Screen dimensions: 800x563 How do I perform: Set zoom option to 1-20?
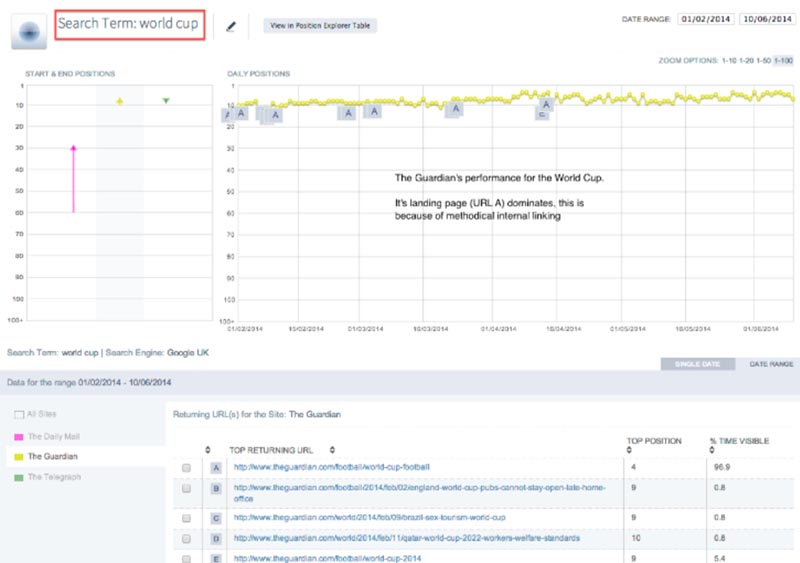click(x=746, y=60)
